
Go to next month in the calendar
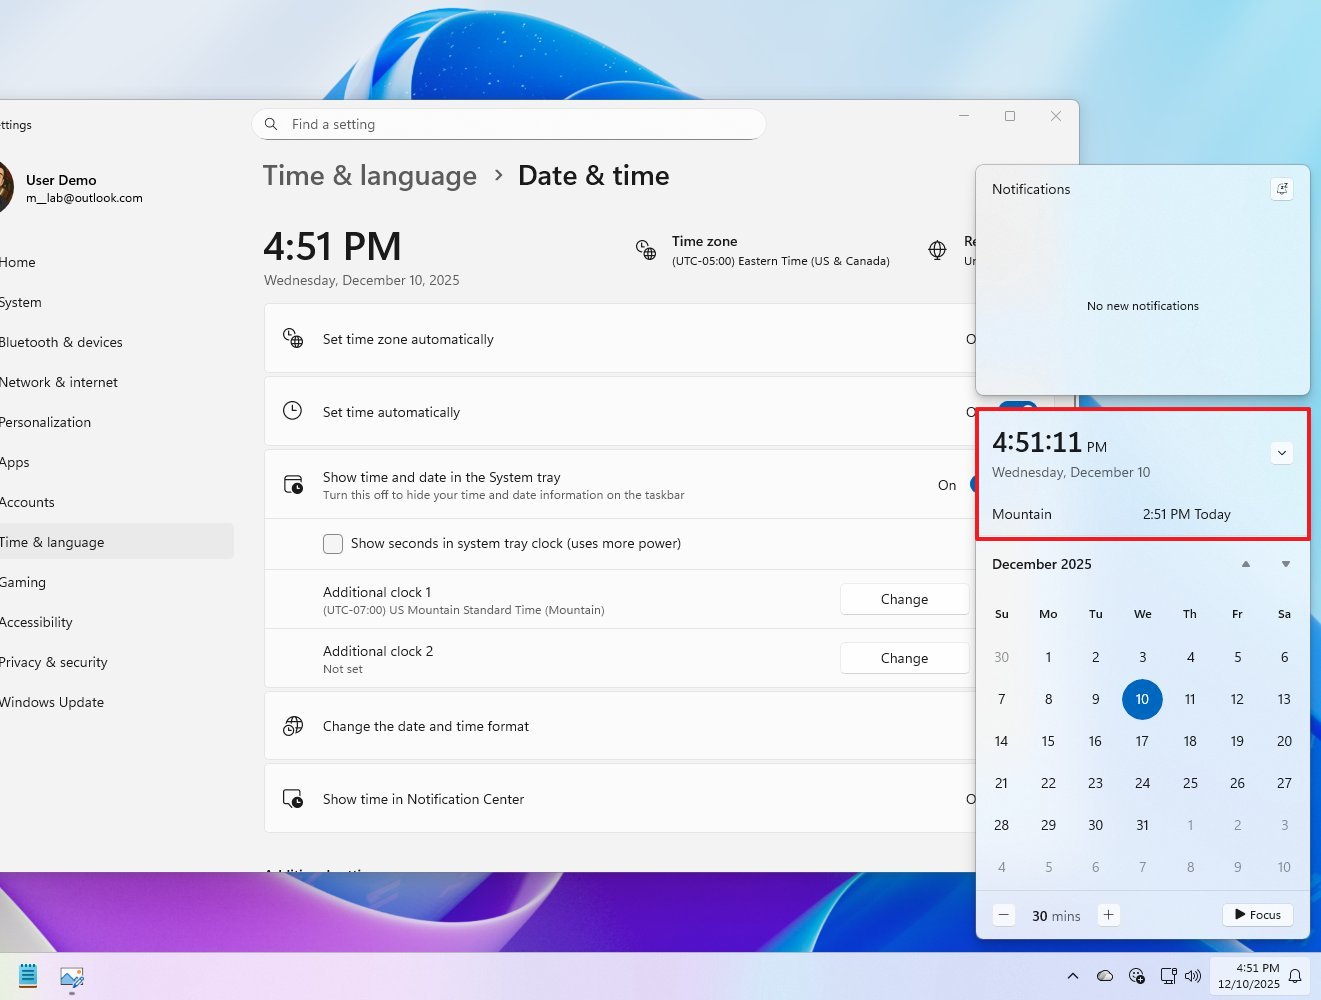pyautogui.click(x=1285, y=564)
